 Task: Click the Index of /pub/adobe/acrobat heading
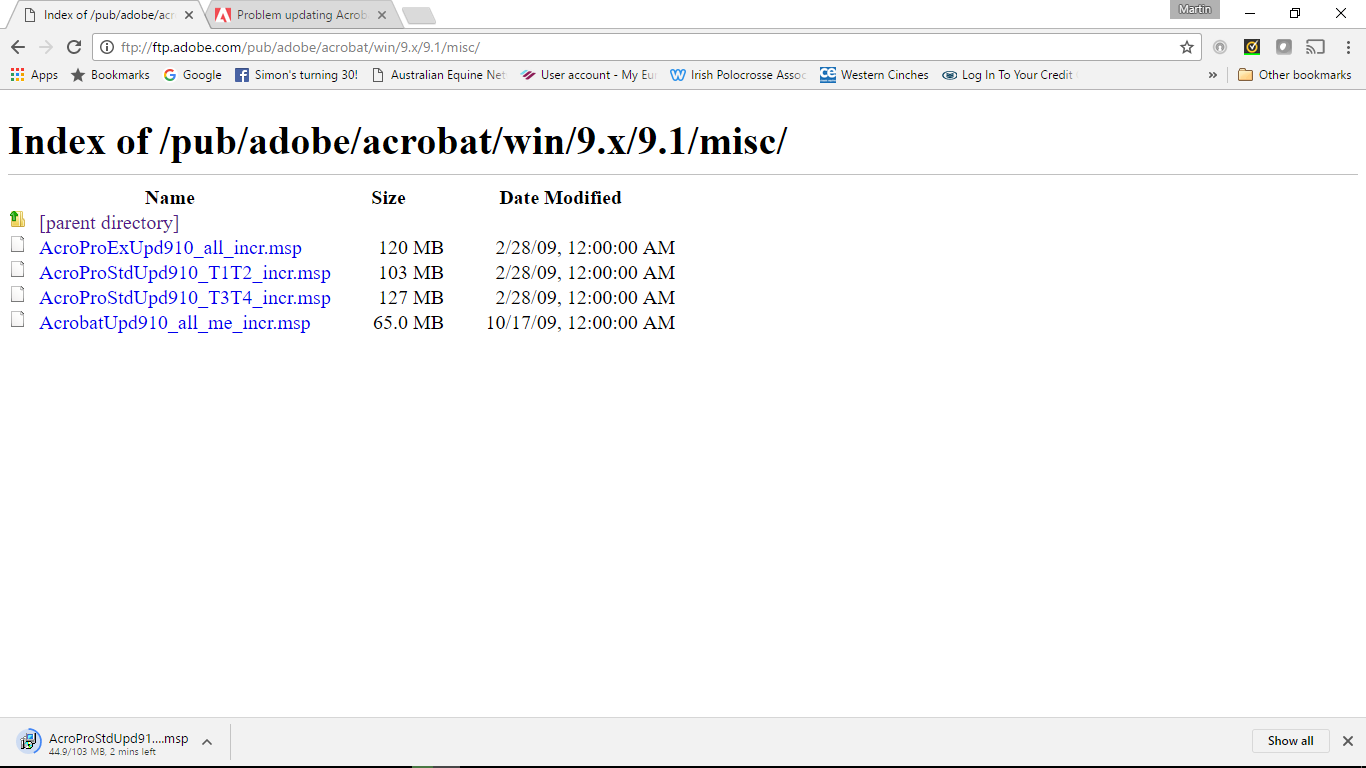click(398, 141)
